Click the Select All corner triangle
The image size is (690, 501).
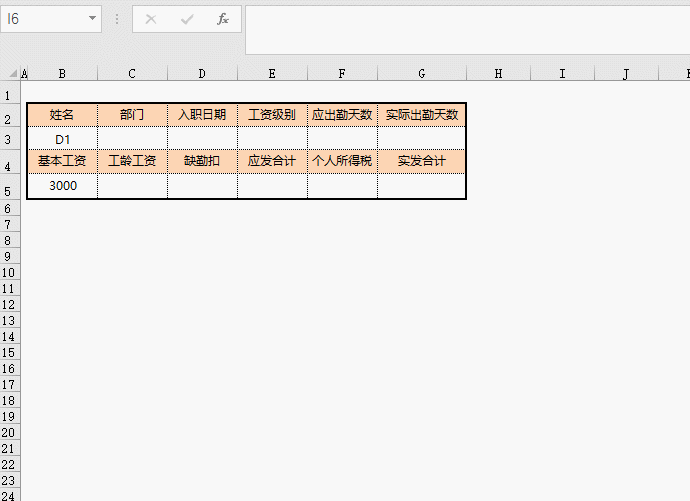(13, 73)
